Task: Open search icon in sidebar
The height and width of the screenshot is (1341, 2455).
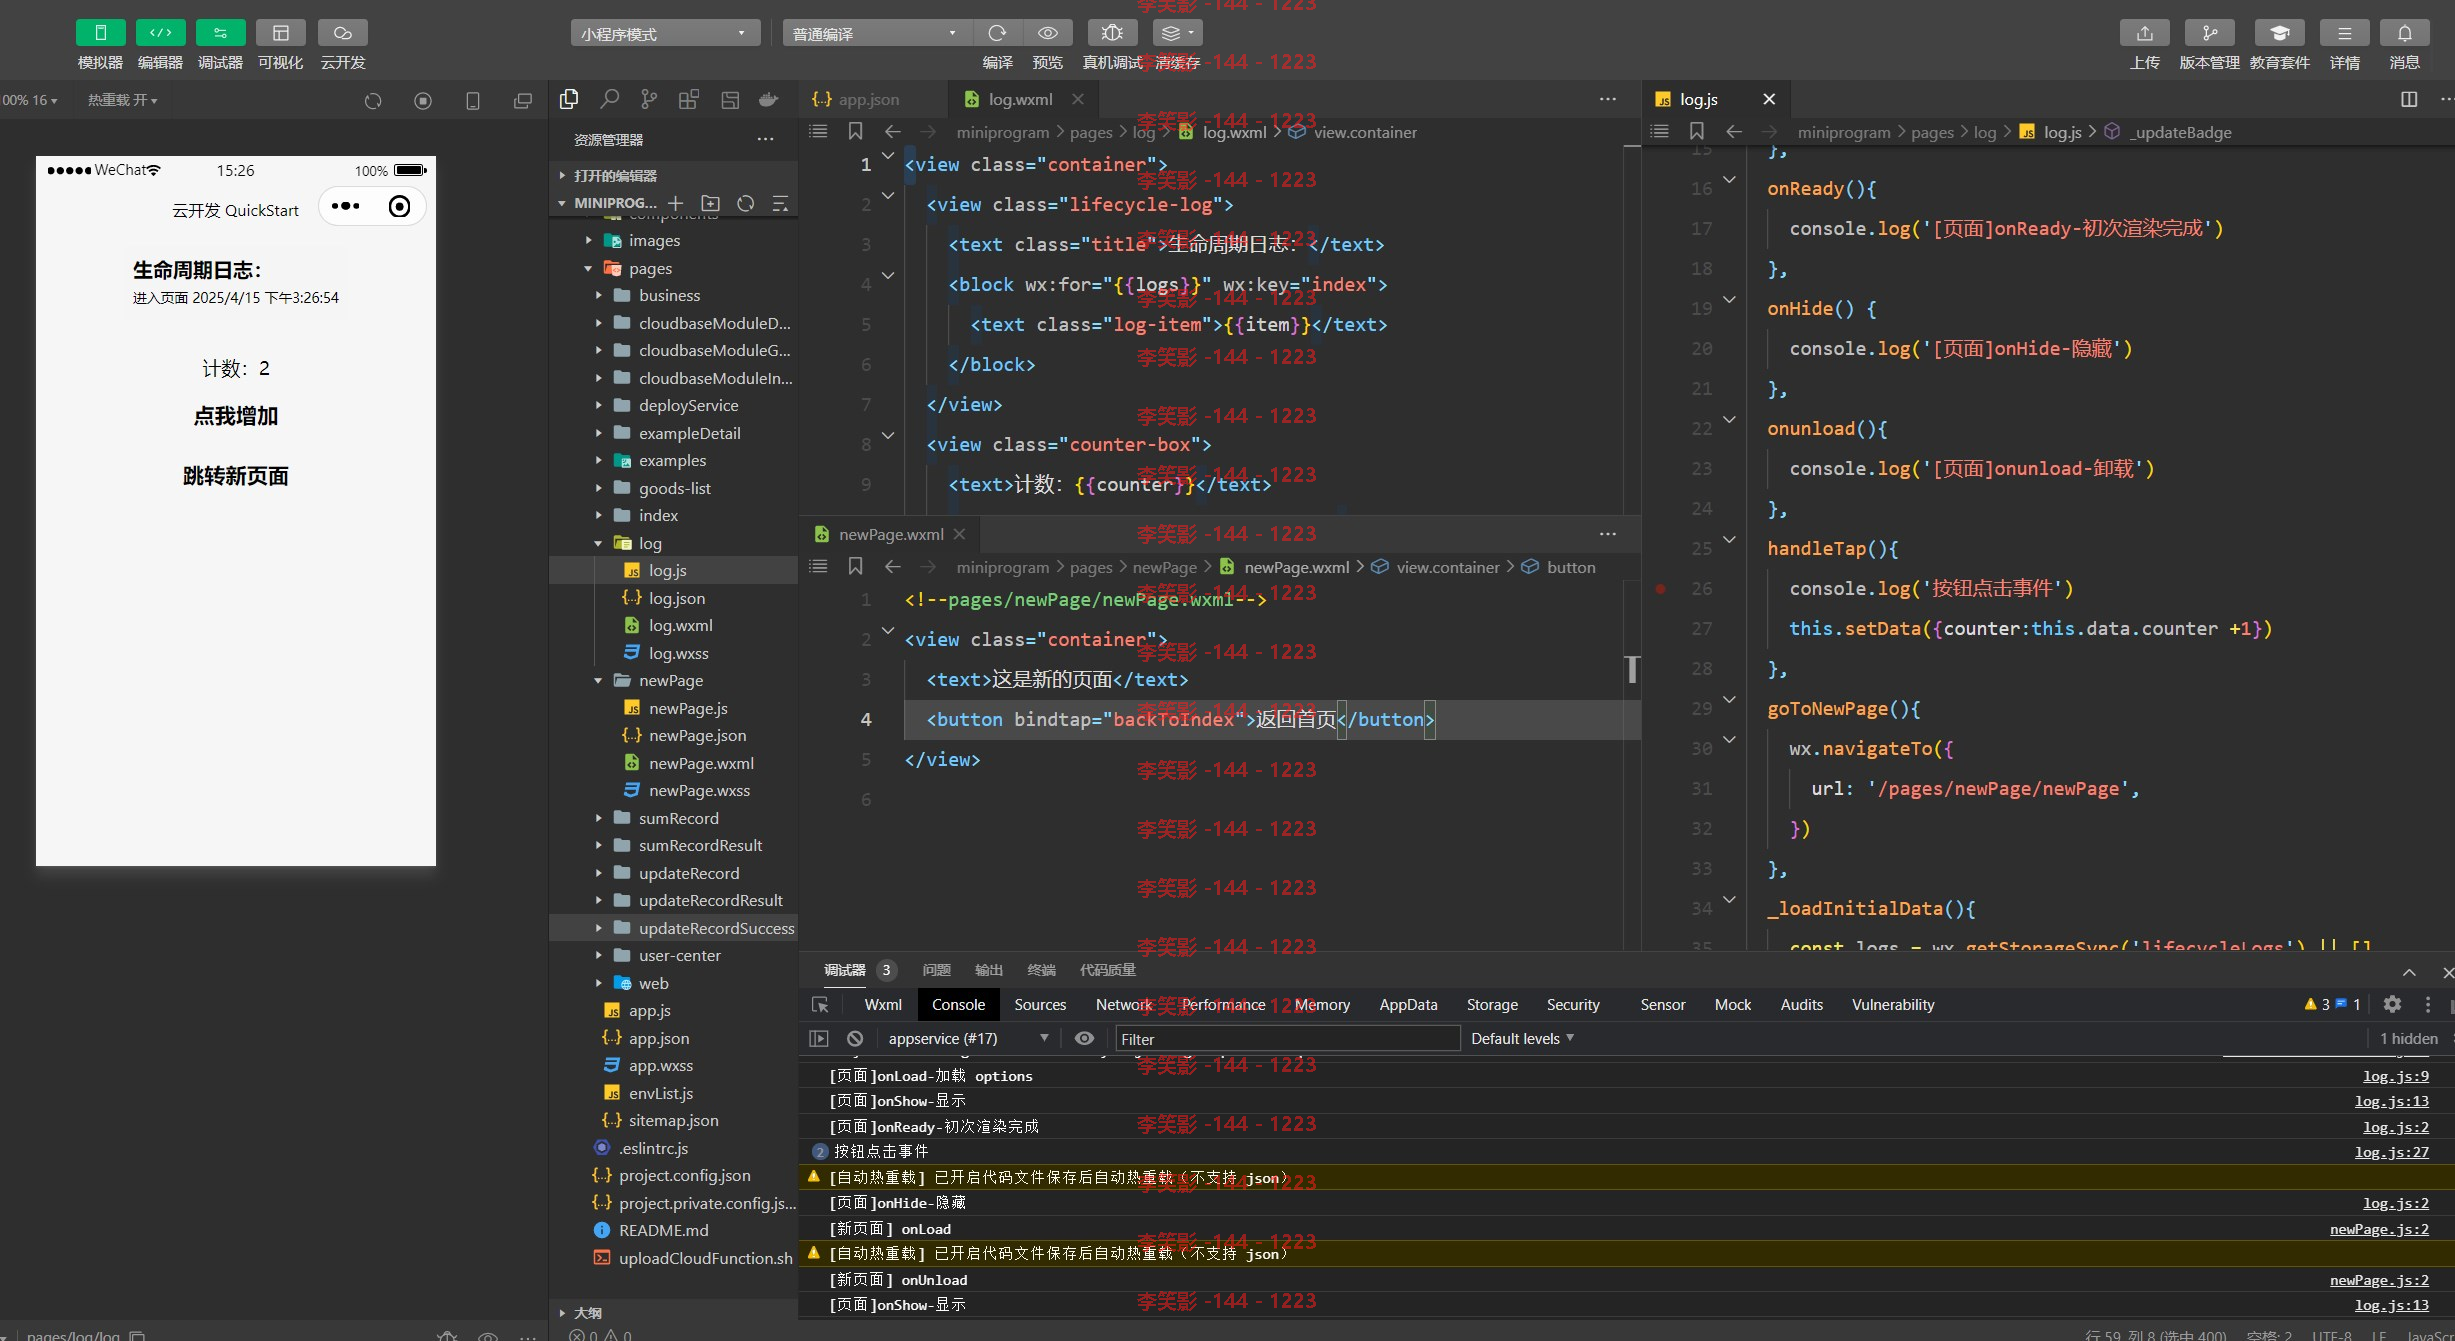Action: pyautogui.click(x=609, y=99)
